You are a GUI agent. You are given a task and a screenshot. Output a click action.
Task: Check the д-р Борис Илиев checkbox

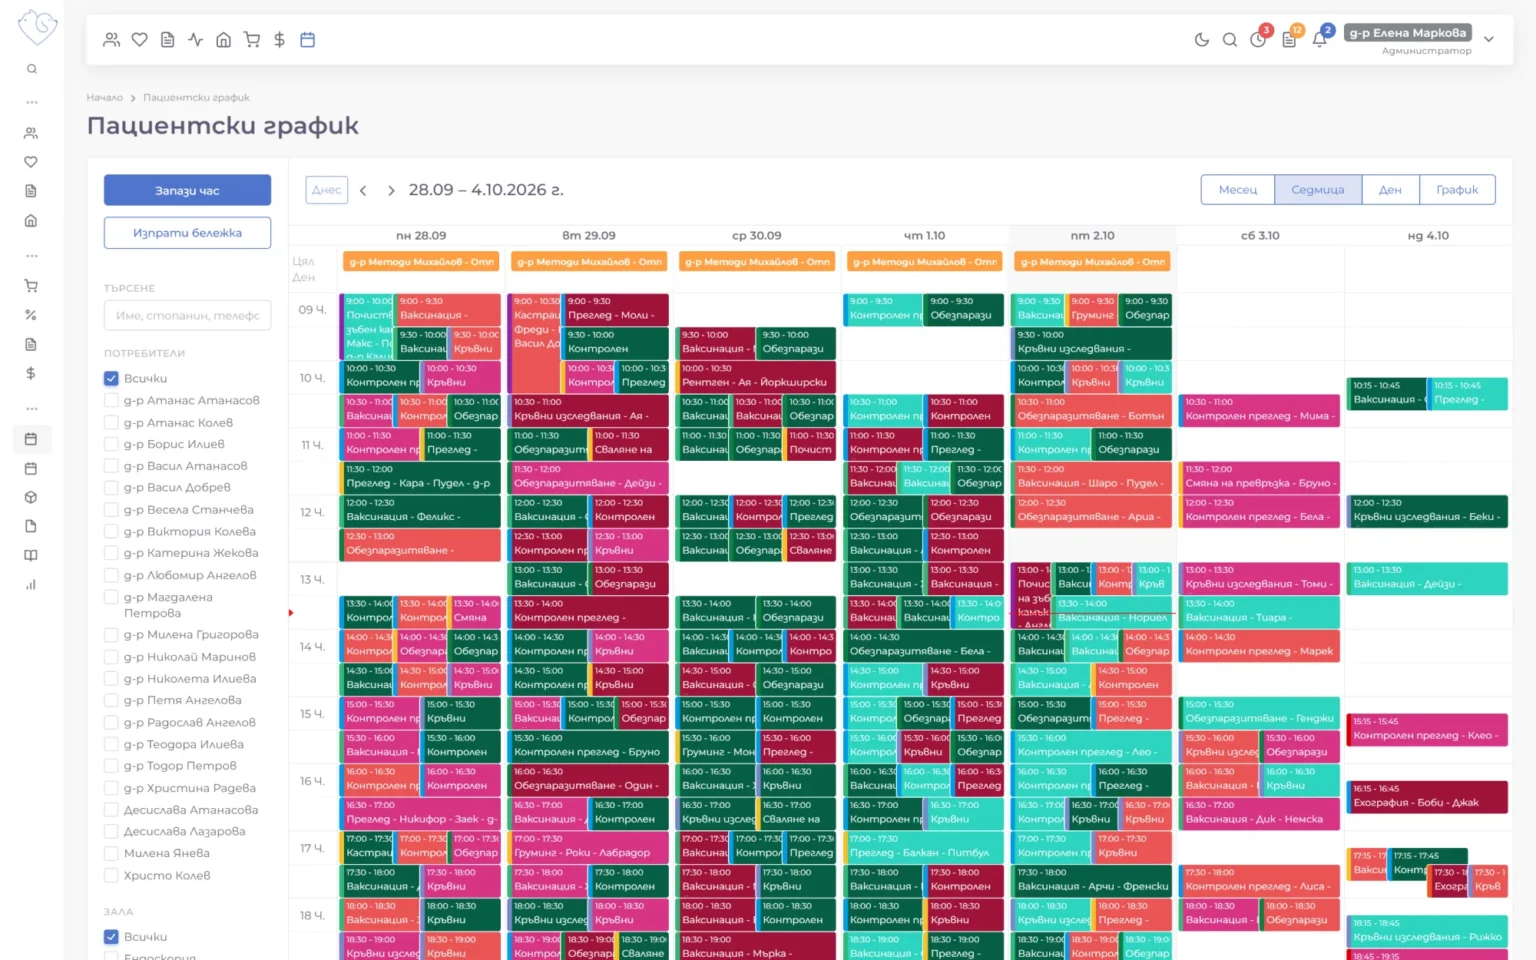[x=111, y=445]
